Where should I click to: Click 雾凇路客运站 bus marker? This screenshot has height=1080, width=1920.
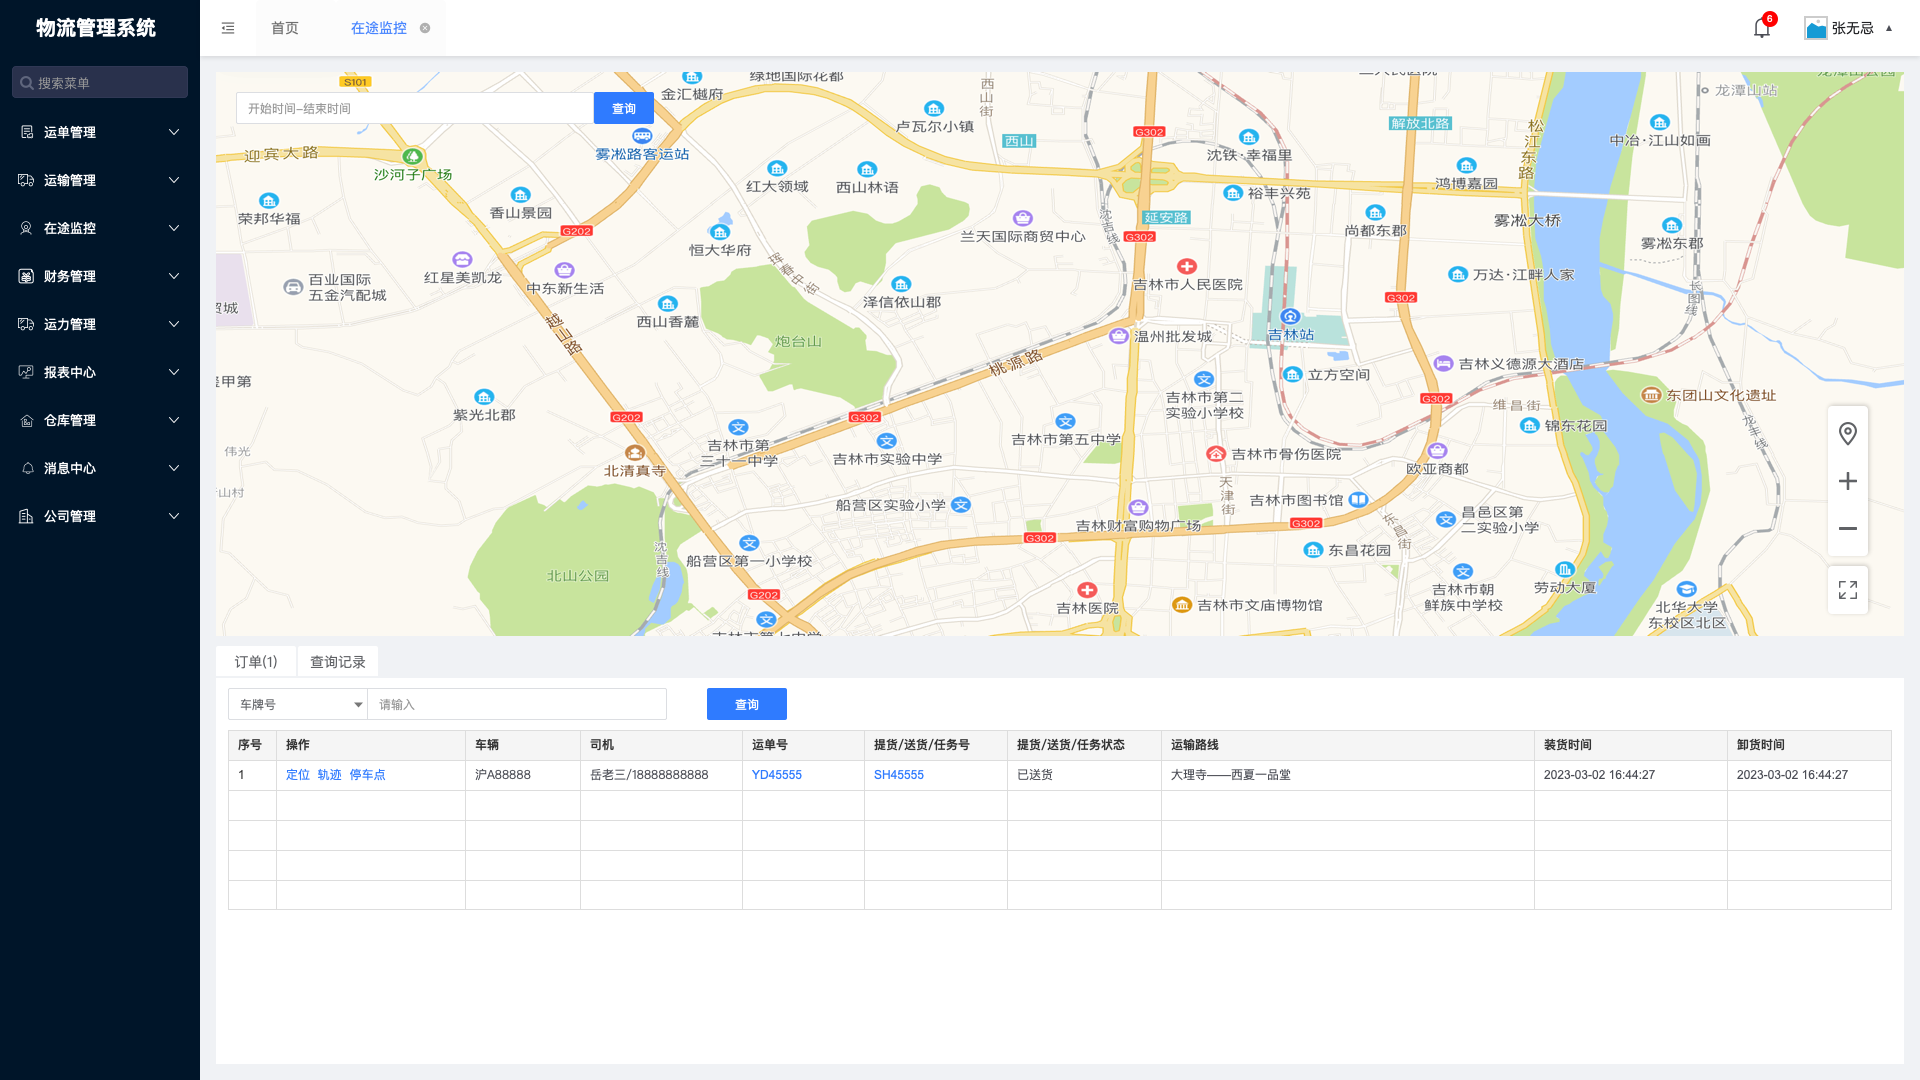(642, 136)
